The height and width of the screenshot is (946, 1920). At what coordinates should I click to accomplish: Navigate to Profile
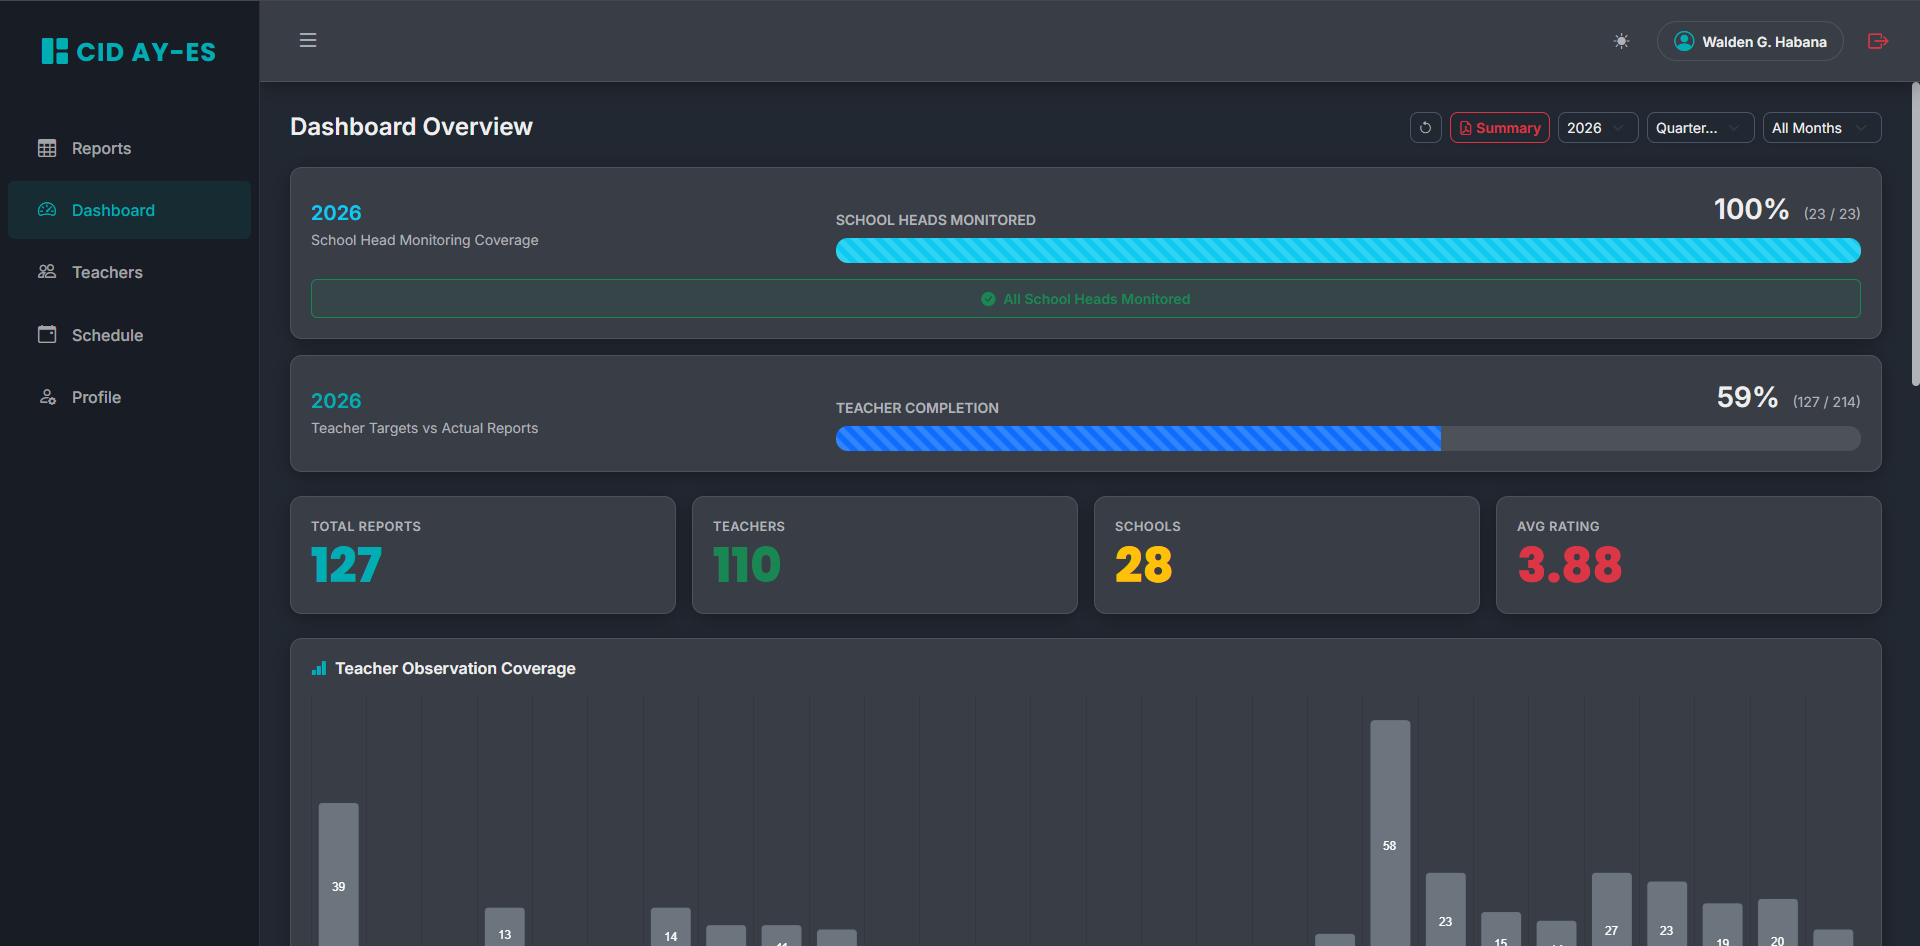coord(129,397)
